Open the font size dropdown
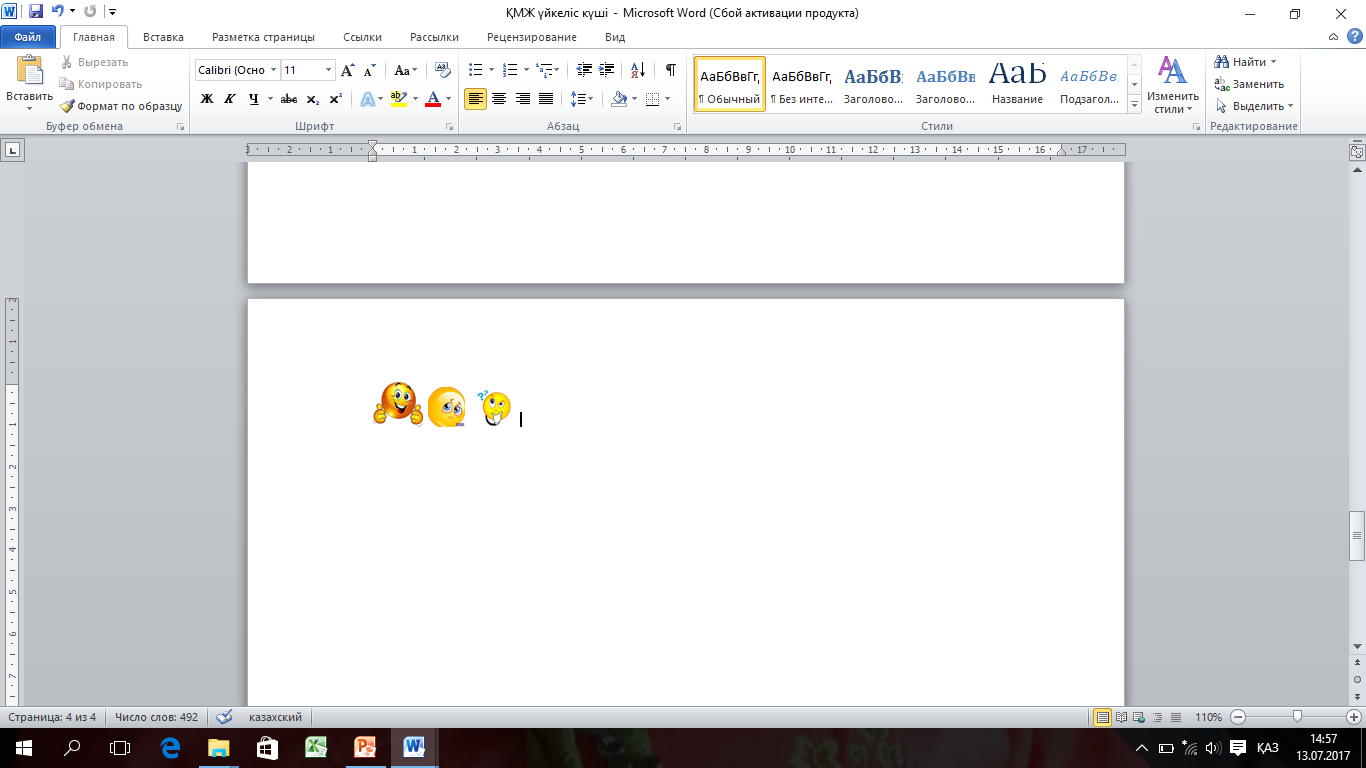 click(329, 70)
